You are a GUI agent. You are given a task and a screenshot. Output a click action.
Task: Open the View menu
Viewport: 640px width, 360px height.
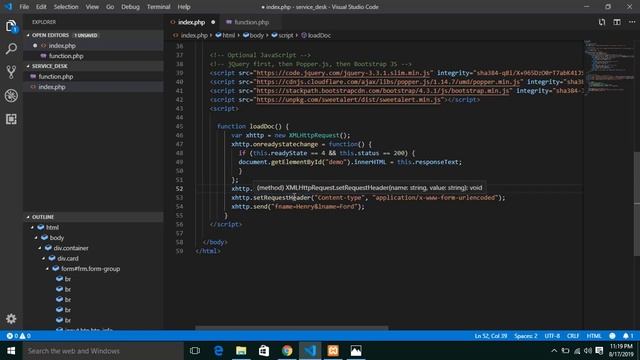pos(92,7)
